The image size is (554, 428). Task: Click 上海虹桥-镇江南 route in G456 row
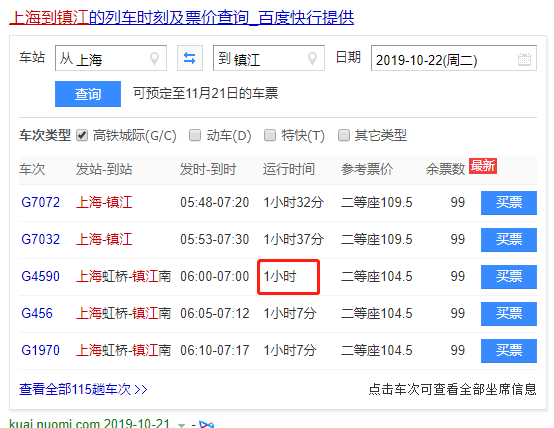[x=124, y=313]
